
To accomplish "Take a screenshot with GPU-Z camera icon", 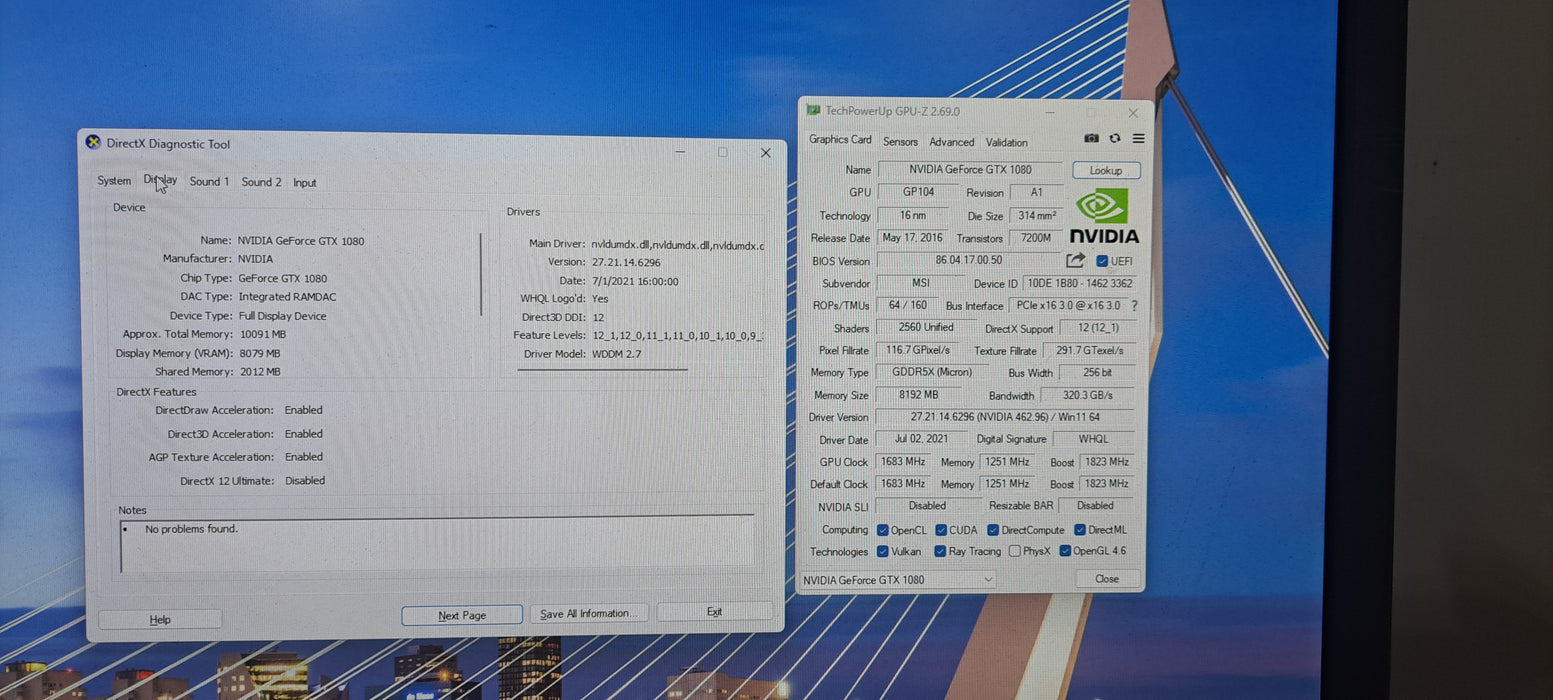I will (x=1092, y=139).
